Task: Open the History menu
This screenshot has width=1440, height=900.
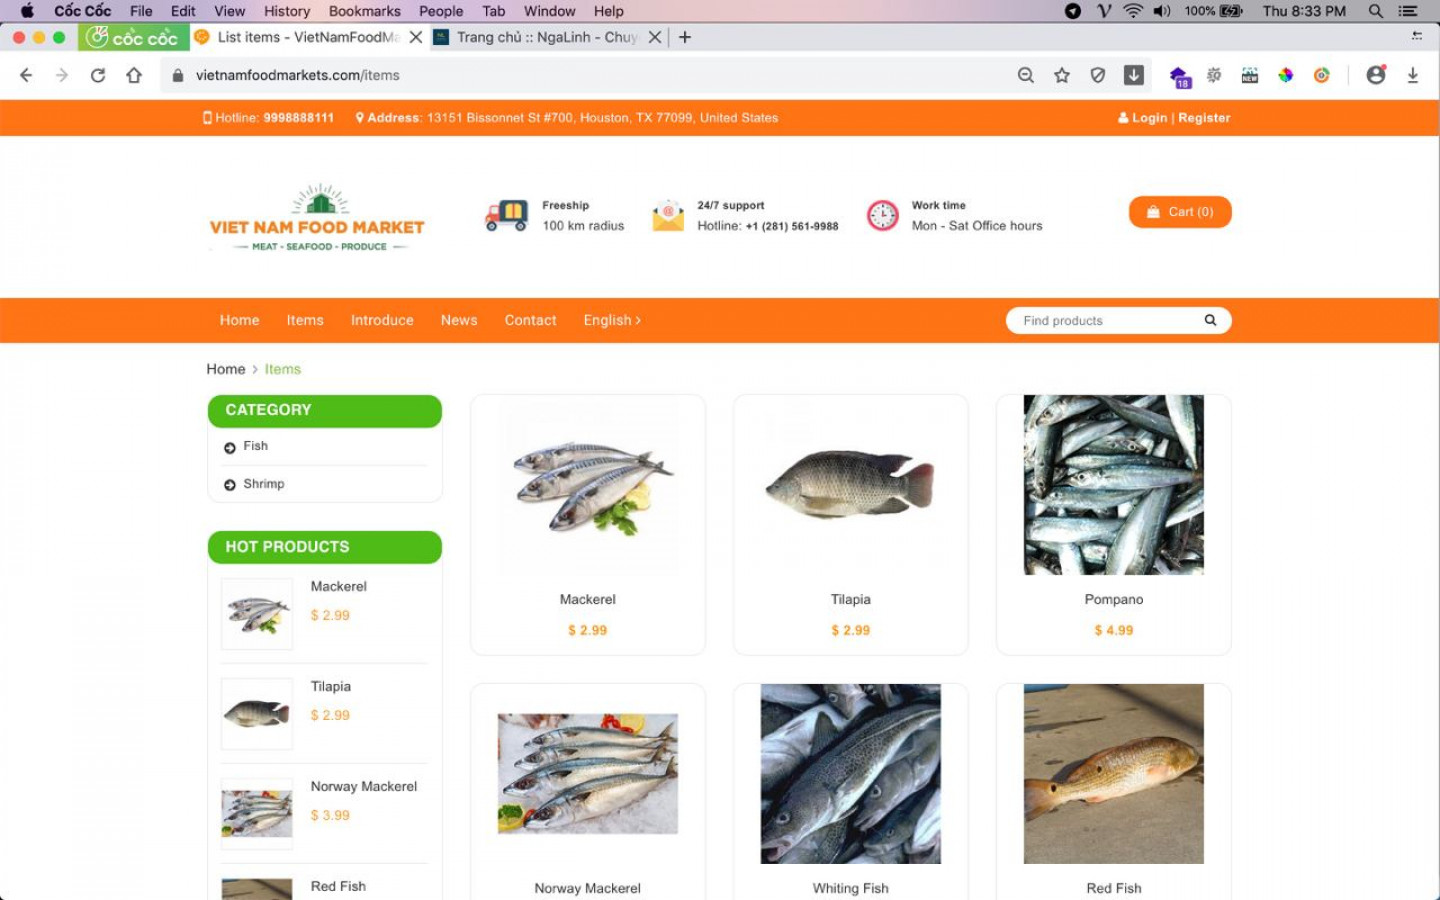Action: point(287,11)
